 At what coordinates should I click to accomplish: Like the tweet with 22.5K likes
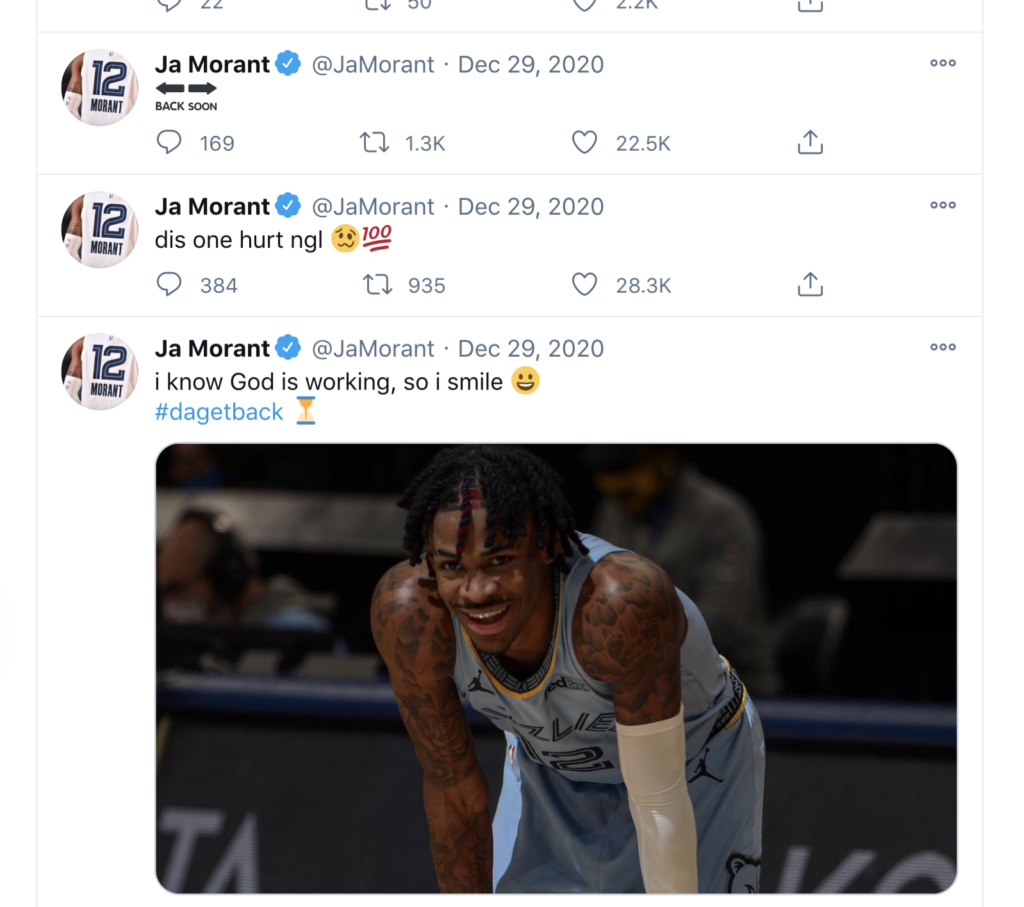click(584, 142)
